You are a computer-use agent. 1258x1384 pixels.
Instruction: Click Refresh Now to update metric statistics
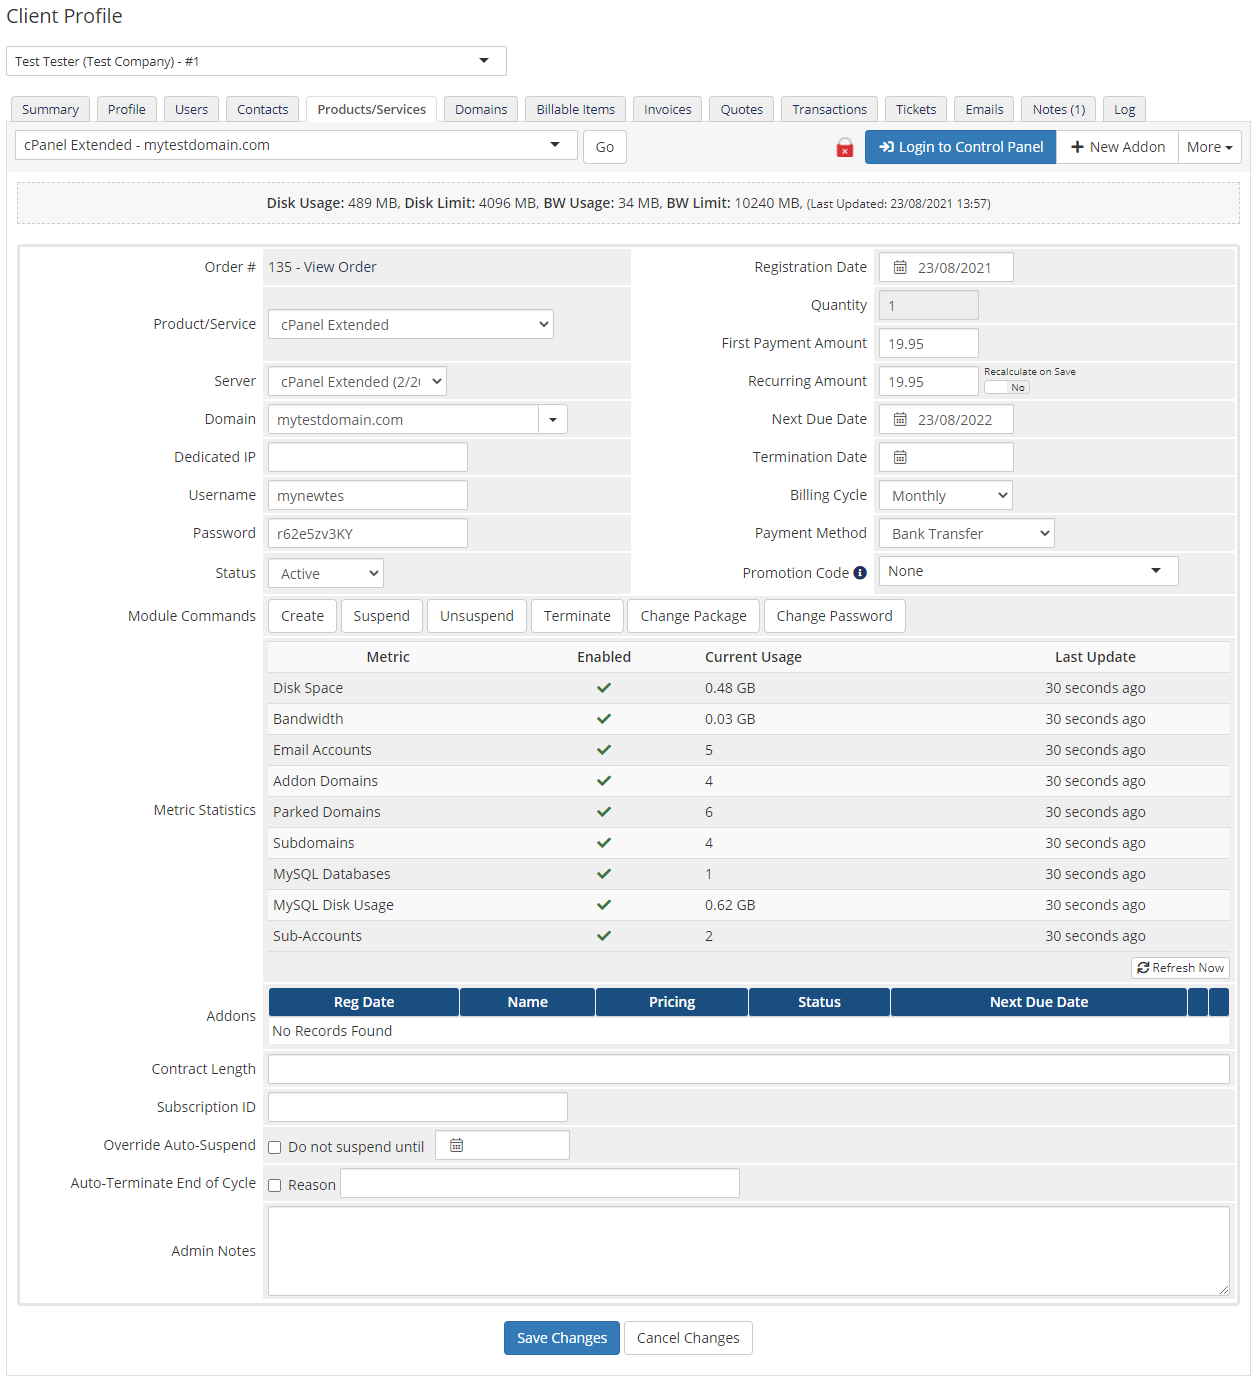1180,967
